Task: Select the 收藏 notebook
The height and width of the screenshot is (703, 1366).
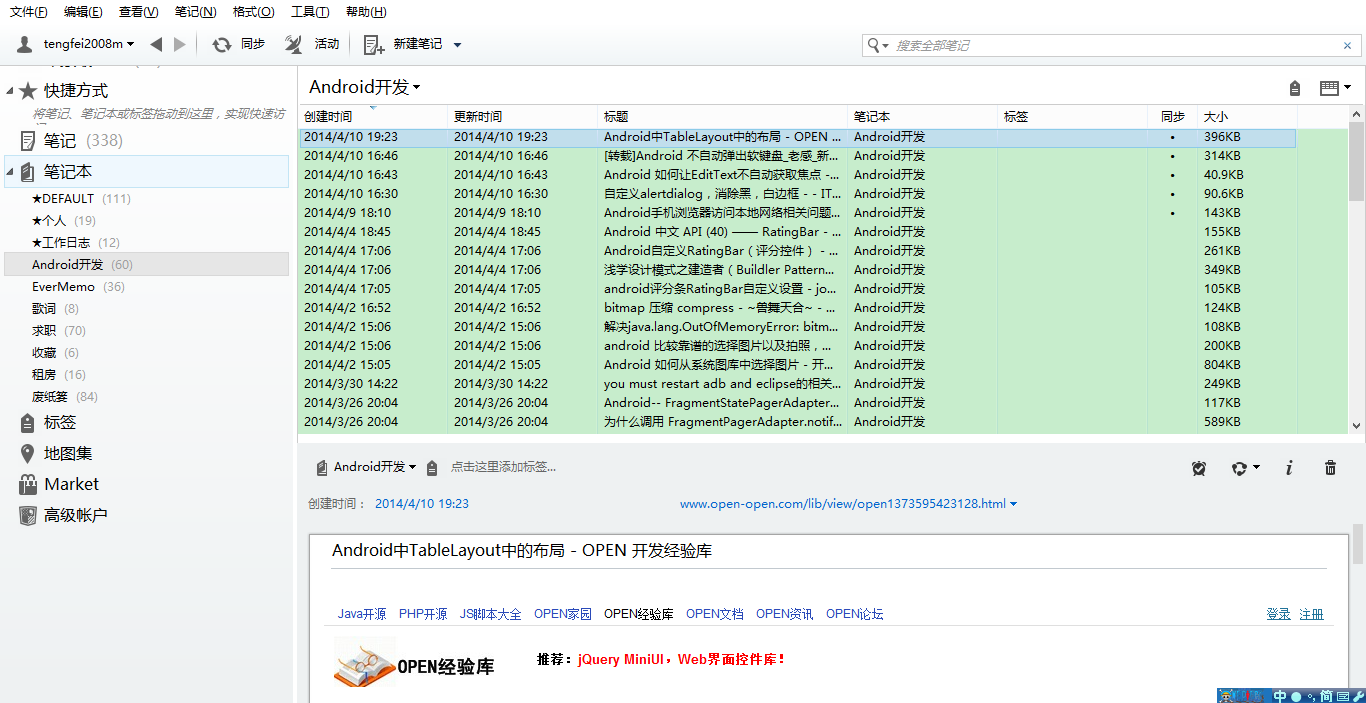Action: [x=55, y=352]
